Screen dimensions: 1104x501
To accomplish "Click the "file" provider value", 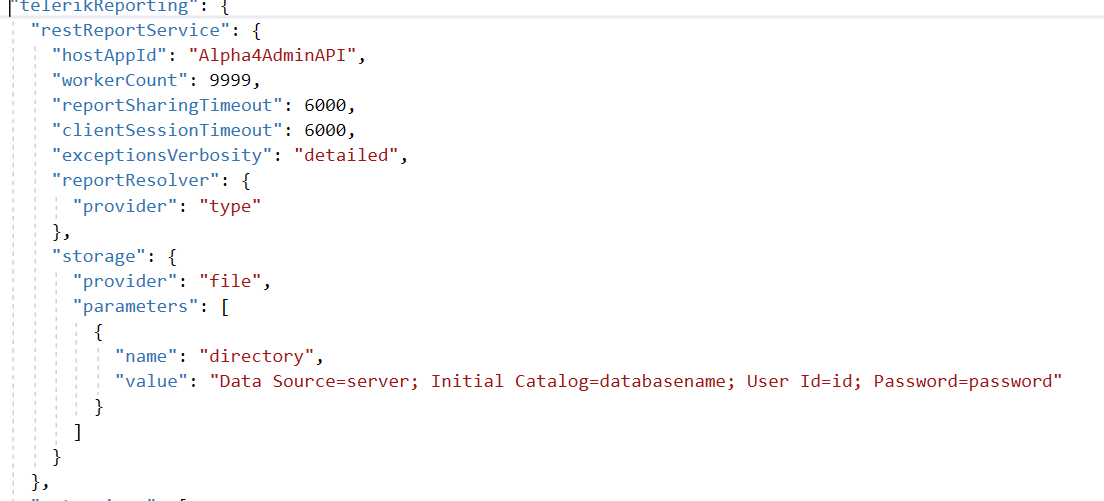I will 230,281.
